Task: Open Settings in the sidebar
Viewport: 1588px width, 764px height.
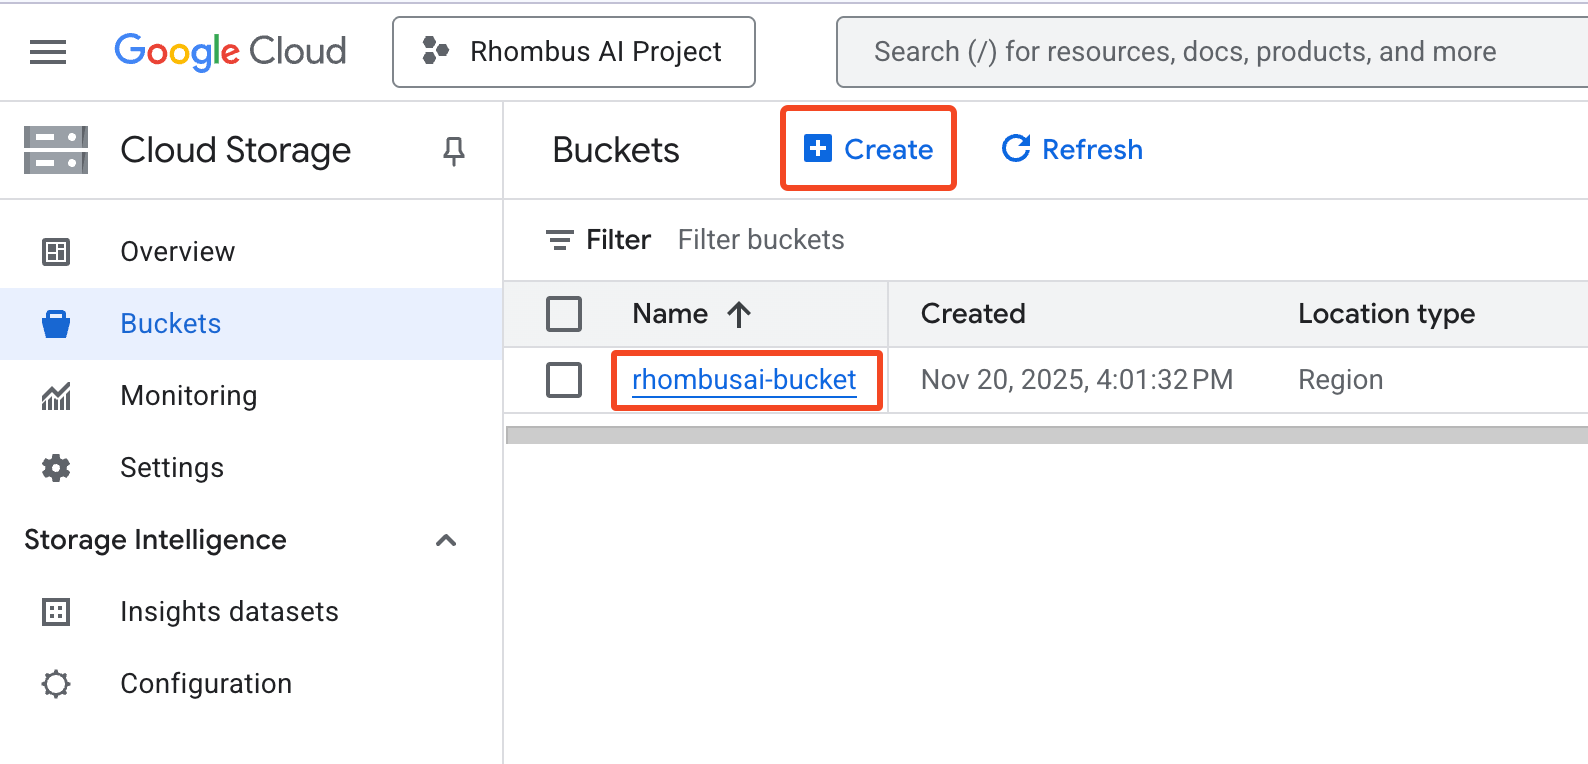Action: [x=251, y=468]
